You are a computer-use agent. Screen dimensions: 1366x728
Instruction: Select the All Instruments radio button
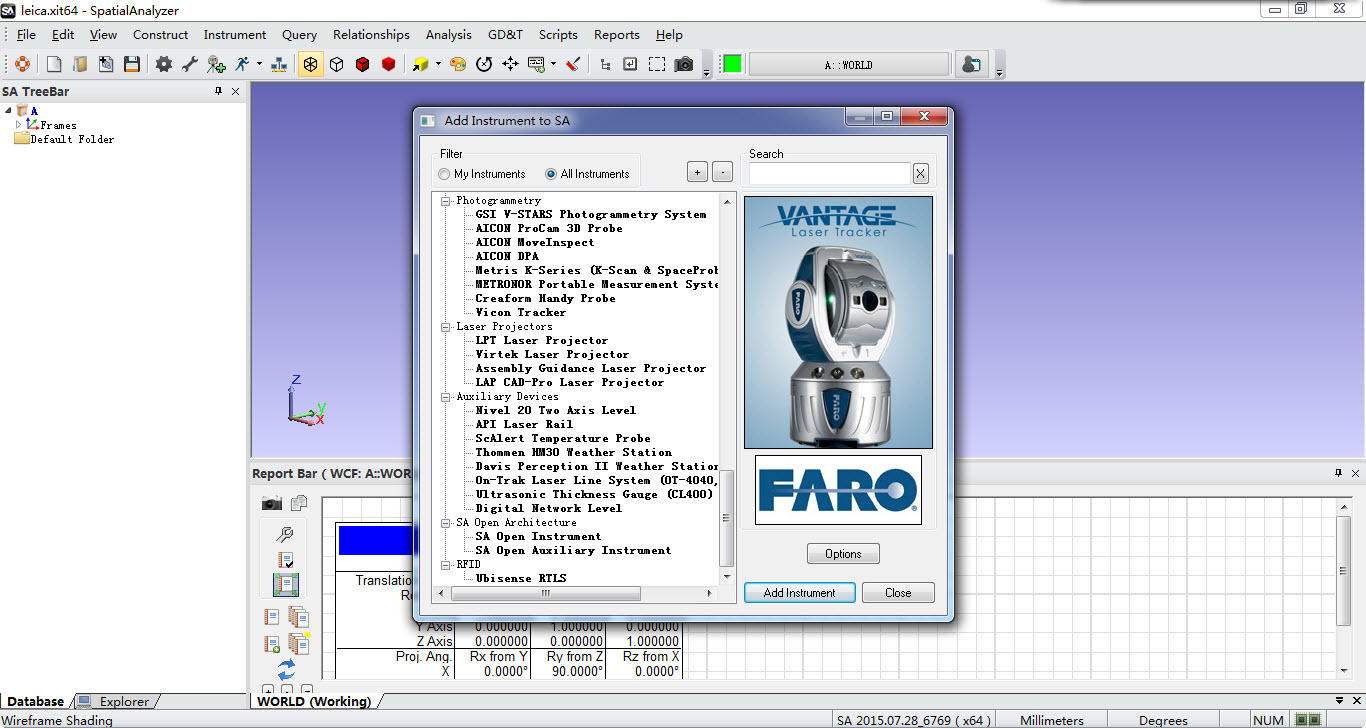point(551,174)
